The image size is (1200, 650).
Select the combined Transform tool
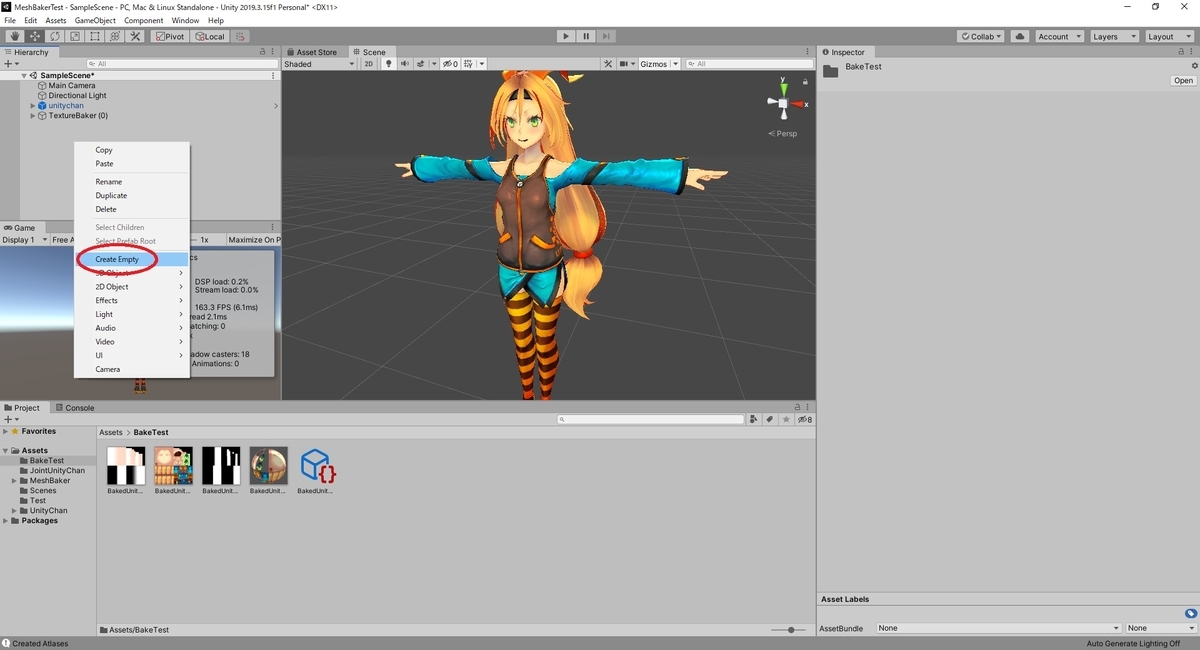point(115,36)
